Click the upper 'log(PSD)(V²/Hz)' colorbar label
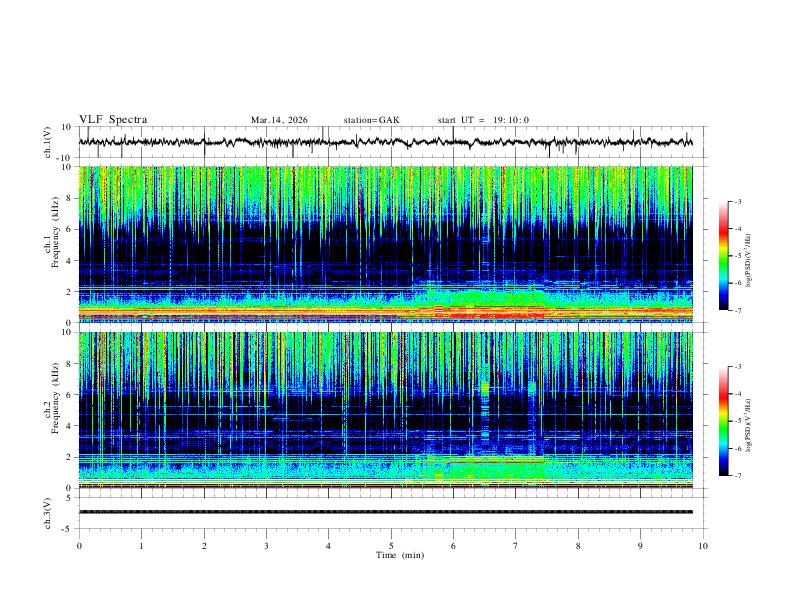Viewport: 792px width, 612px height. (748, 261)
